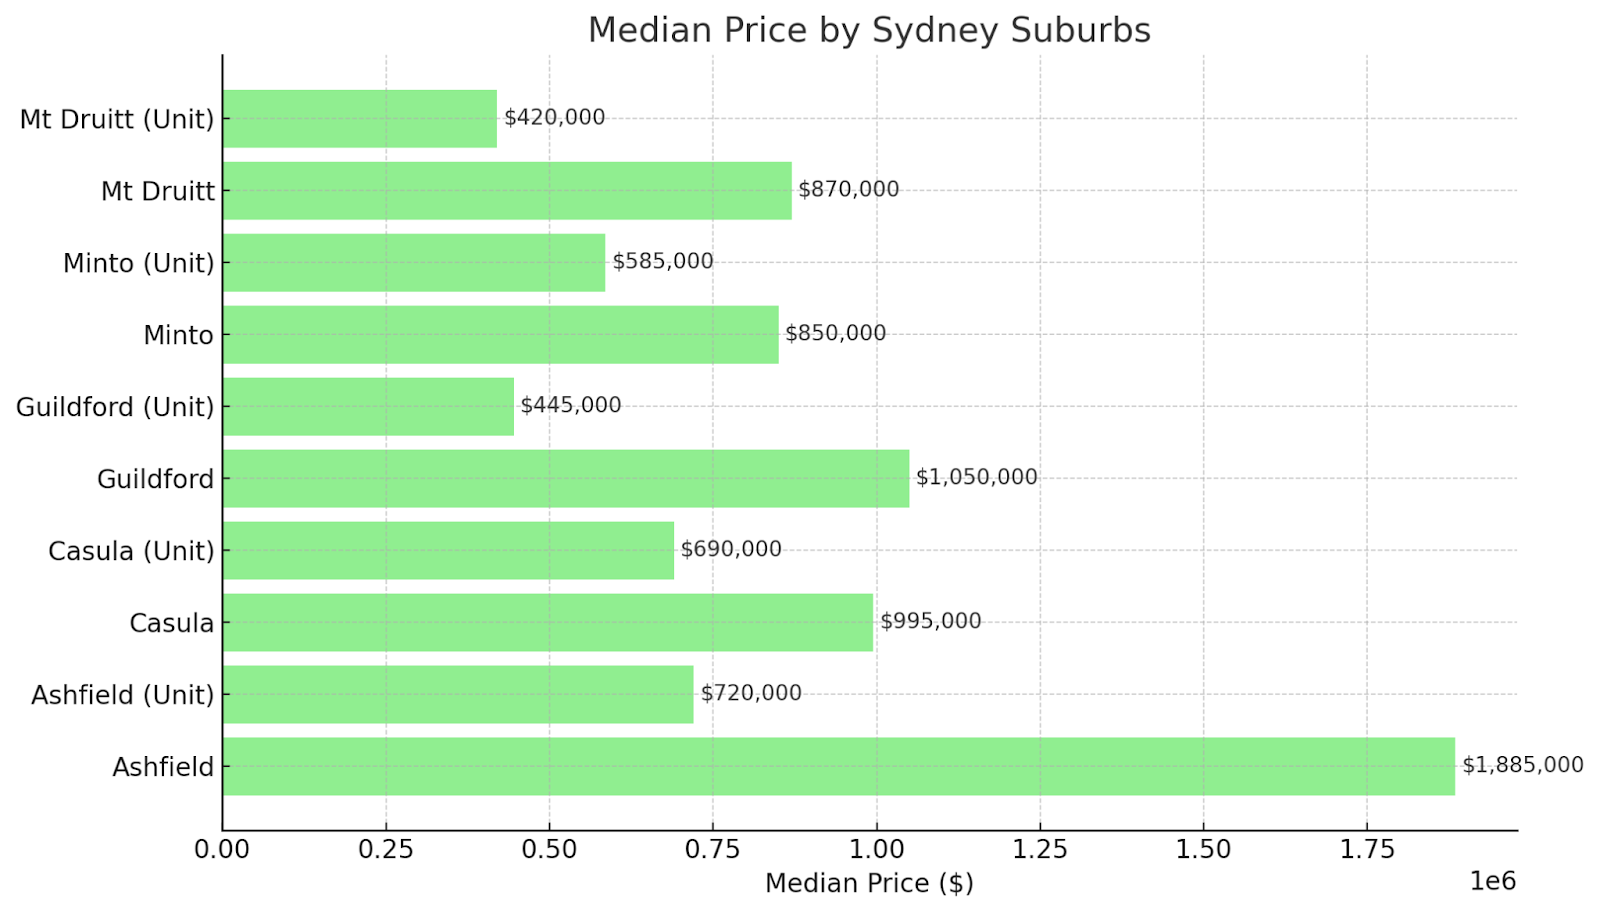The image size is (1600, 913).
Task: Select the $995,000 value label
Action: [931, 622]
